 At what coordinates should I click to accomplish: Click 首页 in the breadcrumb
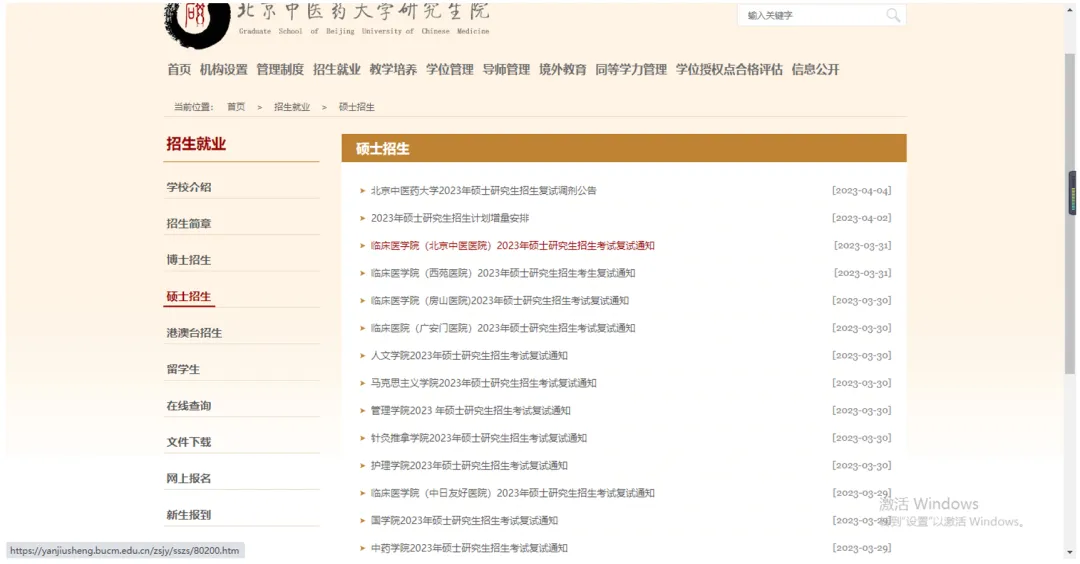(236, 107)
